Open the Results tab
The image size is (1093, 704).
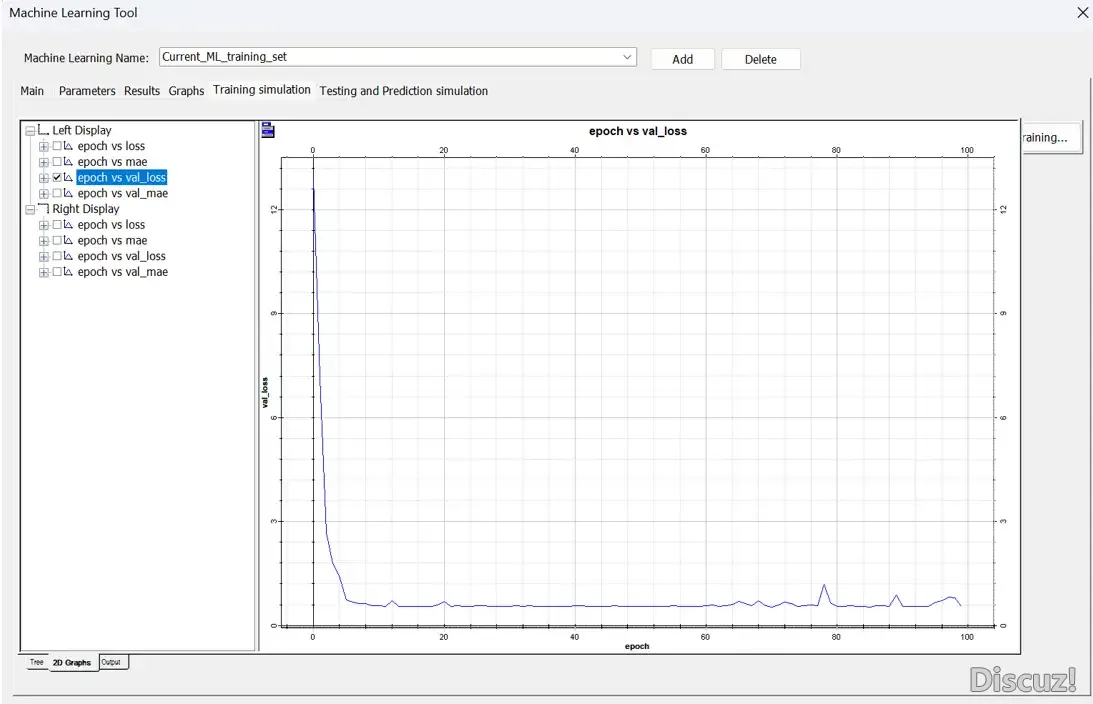click(142, 91)
